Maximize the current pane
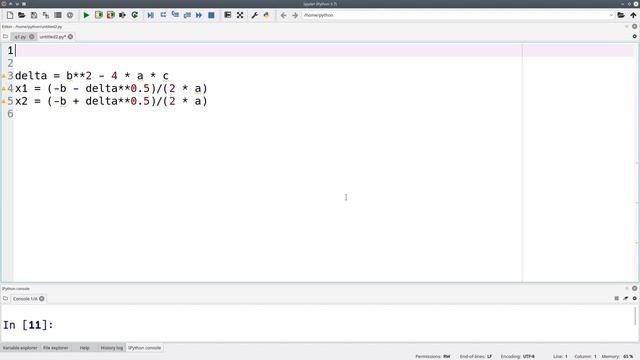 228,15
